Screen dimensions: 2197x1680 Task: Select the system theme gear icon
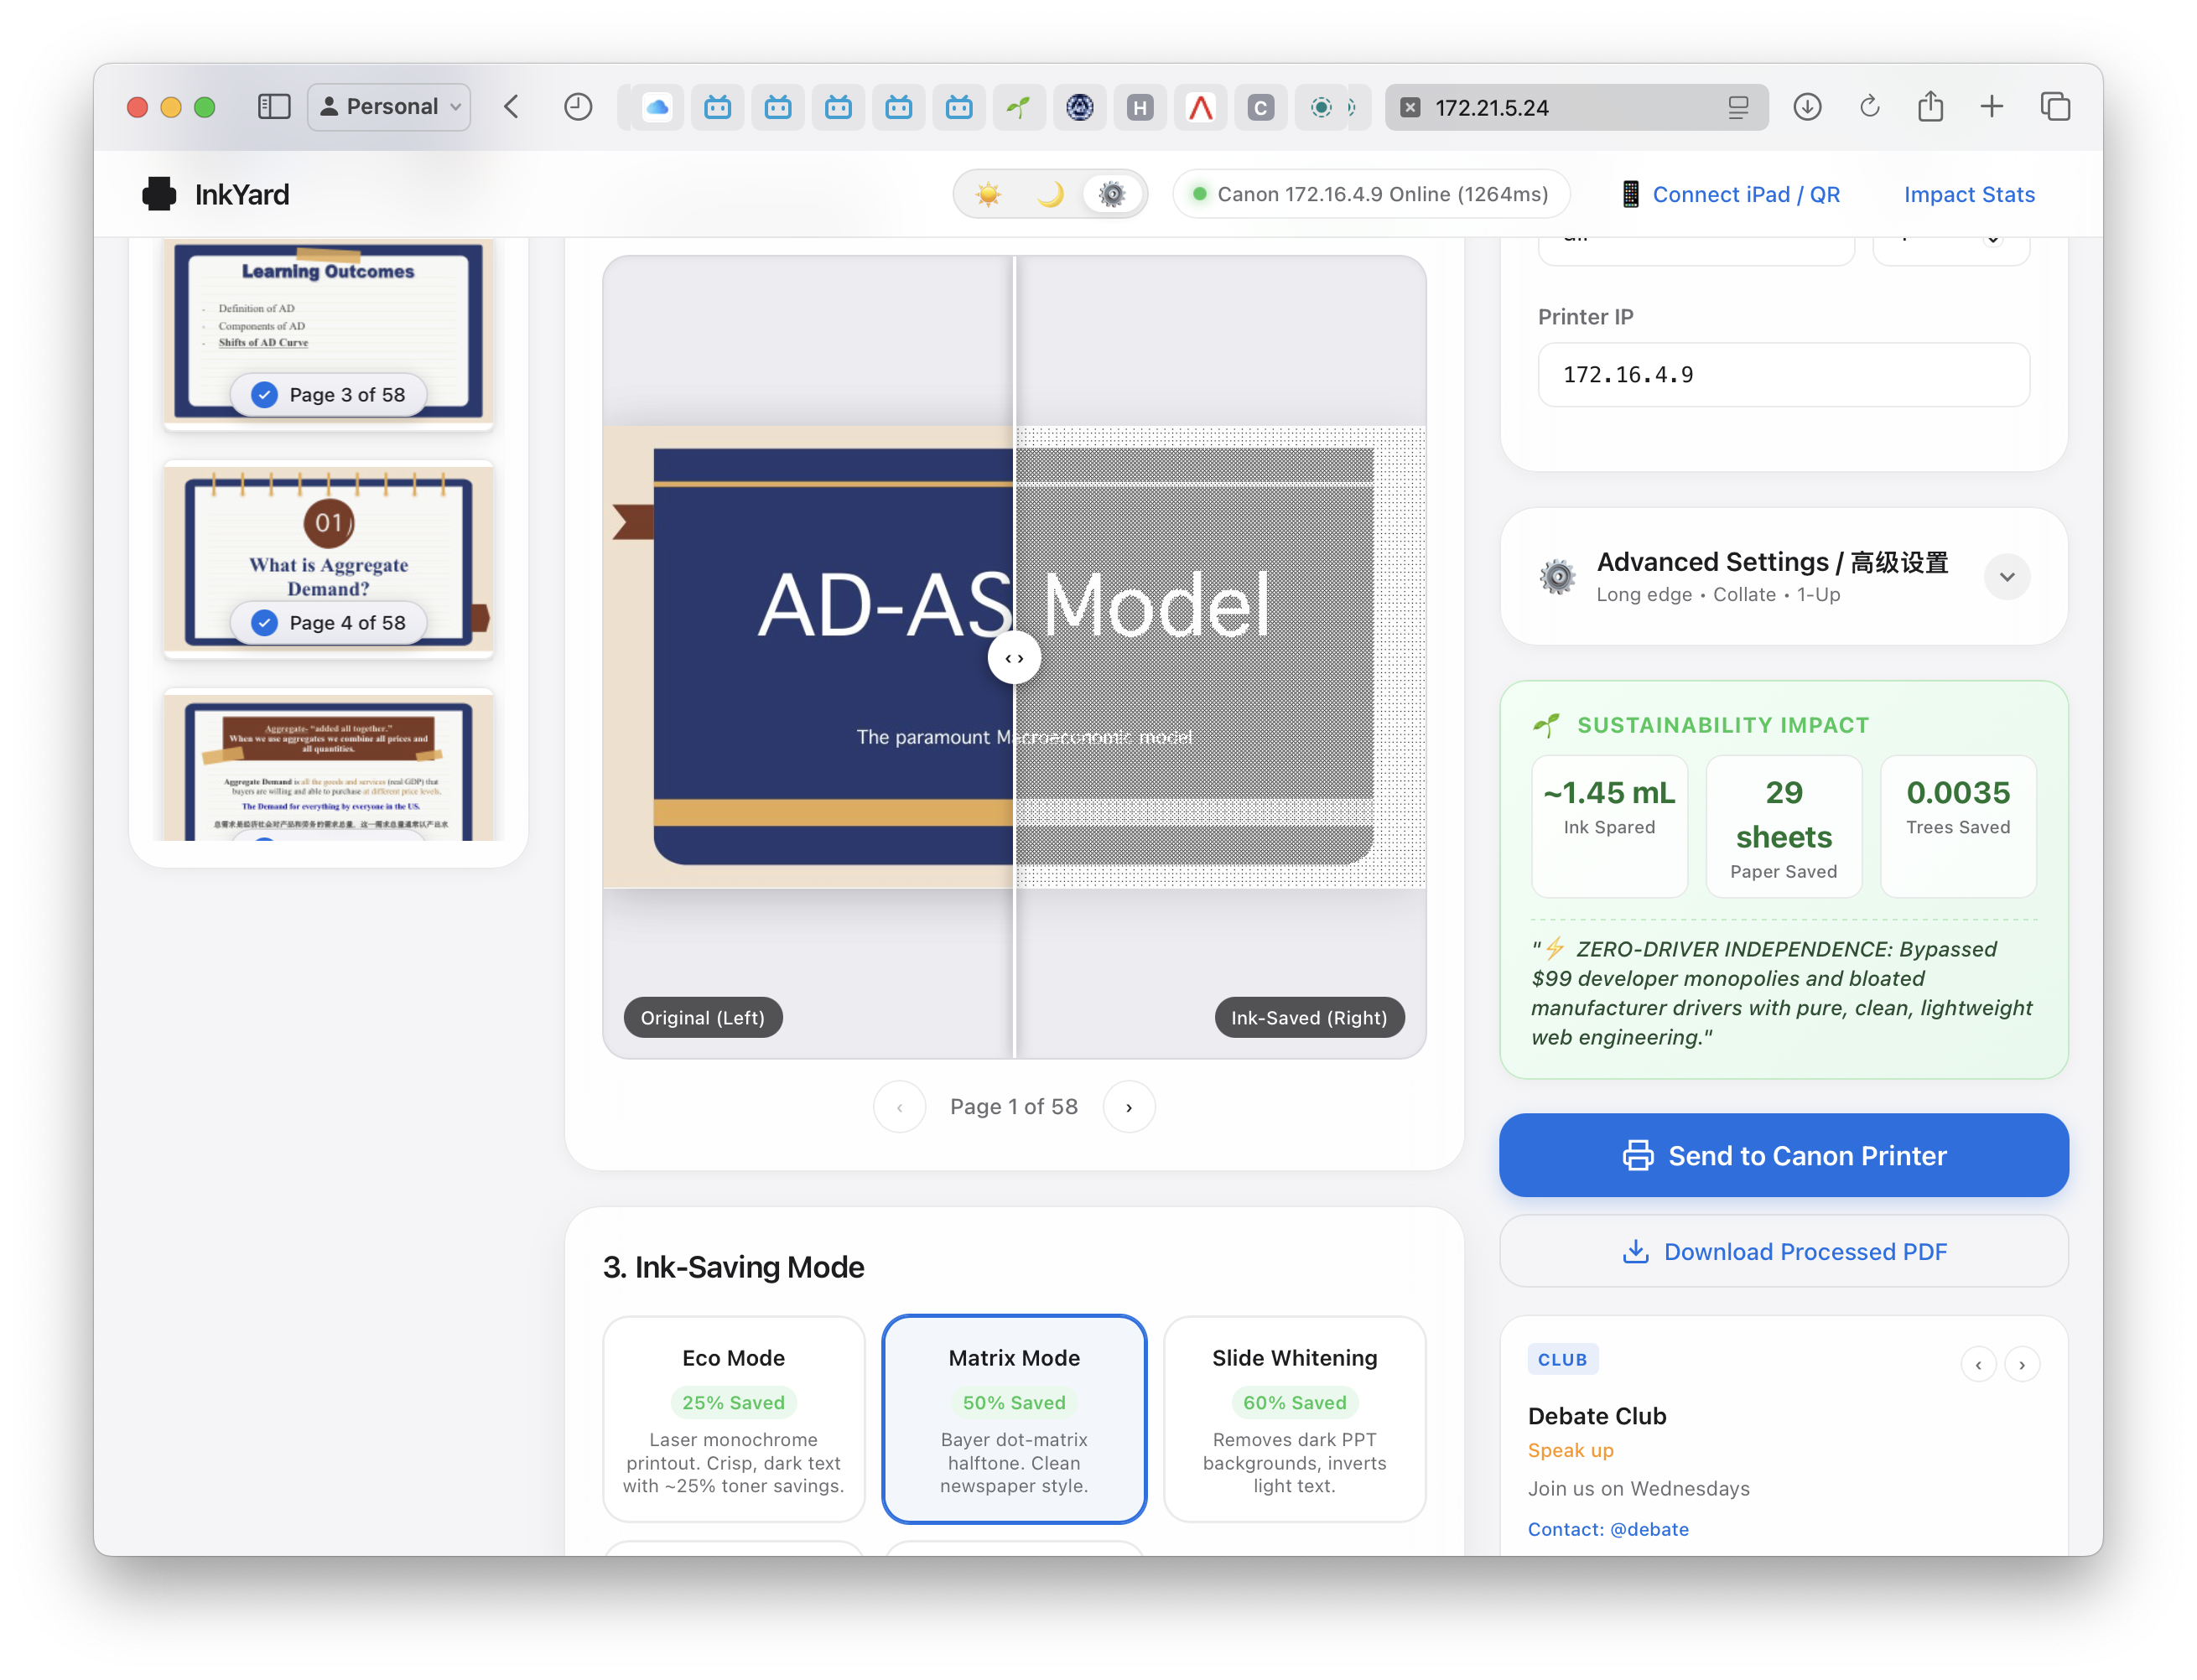coord(1111,194)
